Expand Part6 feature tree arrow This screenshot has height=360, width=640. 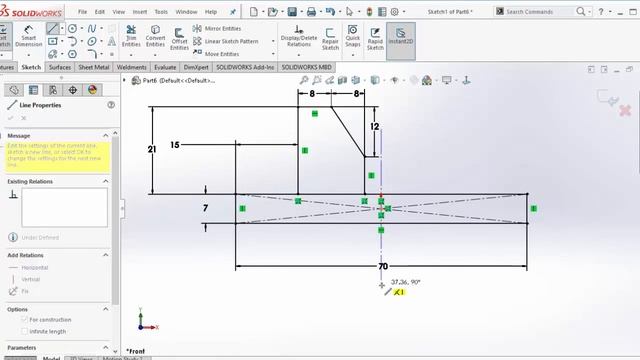124,80
